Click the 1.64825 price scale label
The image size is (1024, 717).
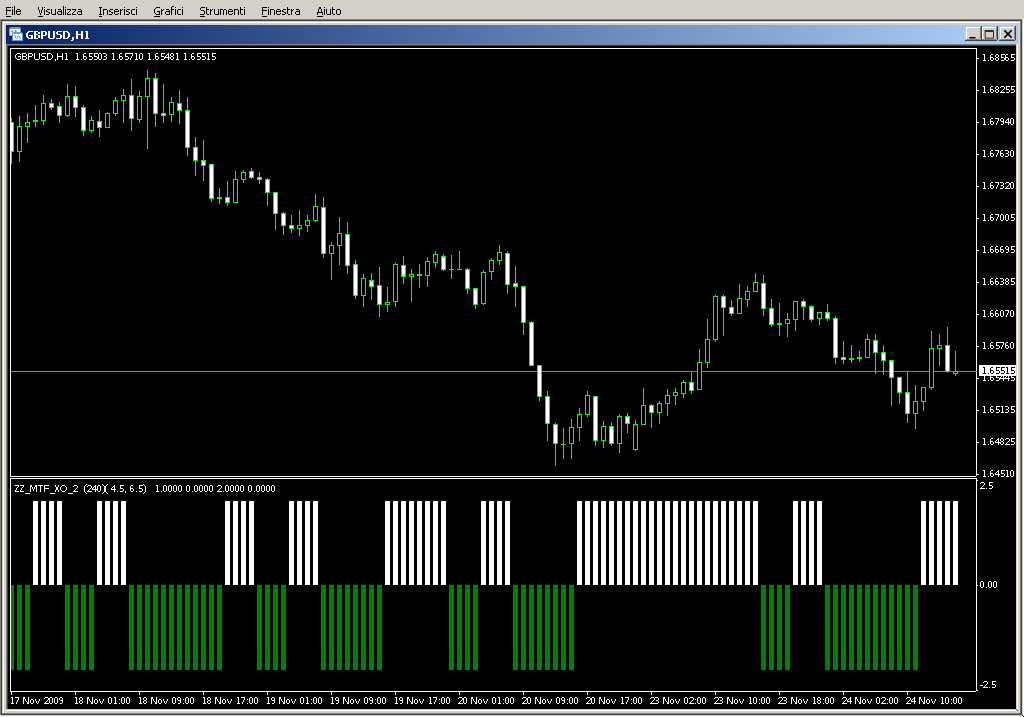[x=999, y=441]
